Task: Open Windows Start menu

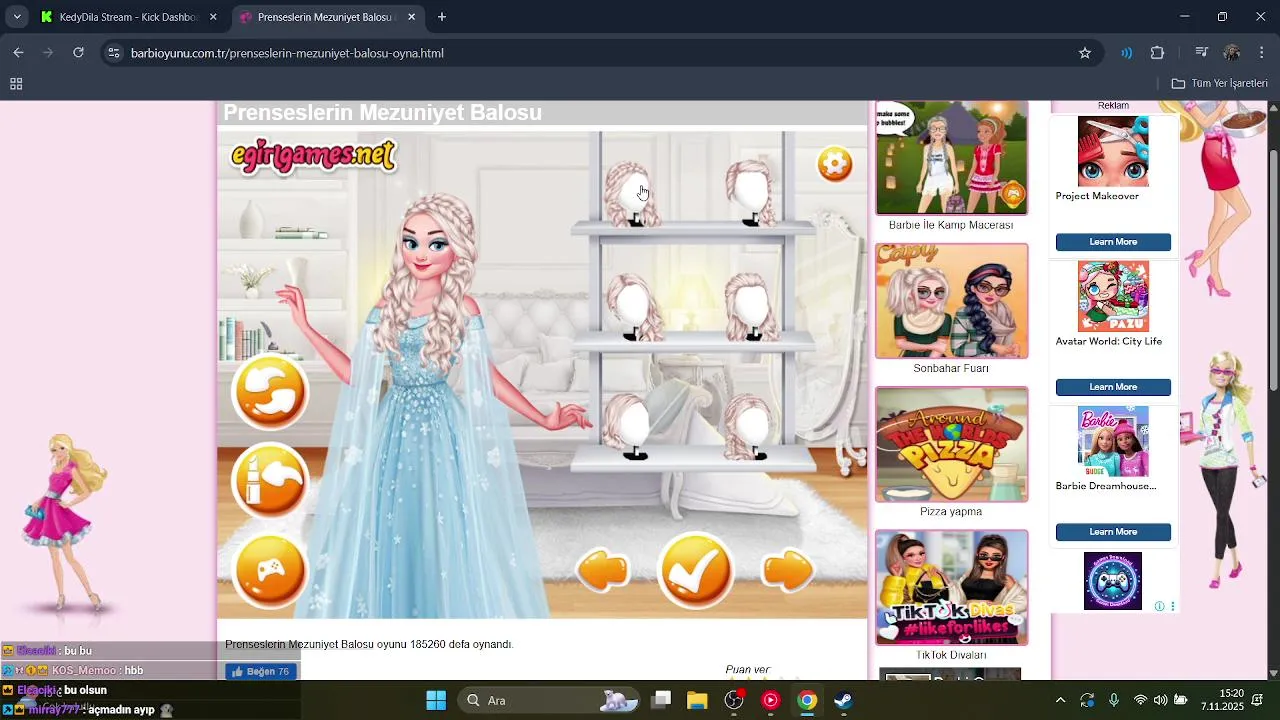Action: pyautogui.click(x=436, y=700)
